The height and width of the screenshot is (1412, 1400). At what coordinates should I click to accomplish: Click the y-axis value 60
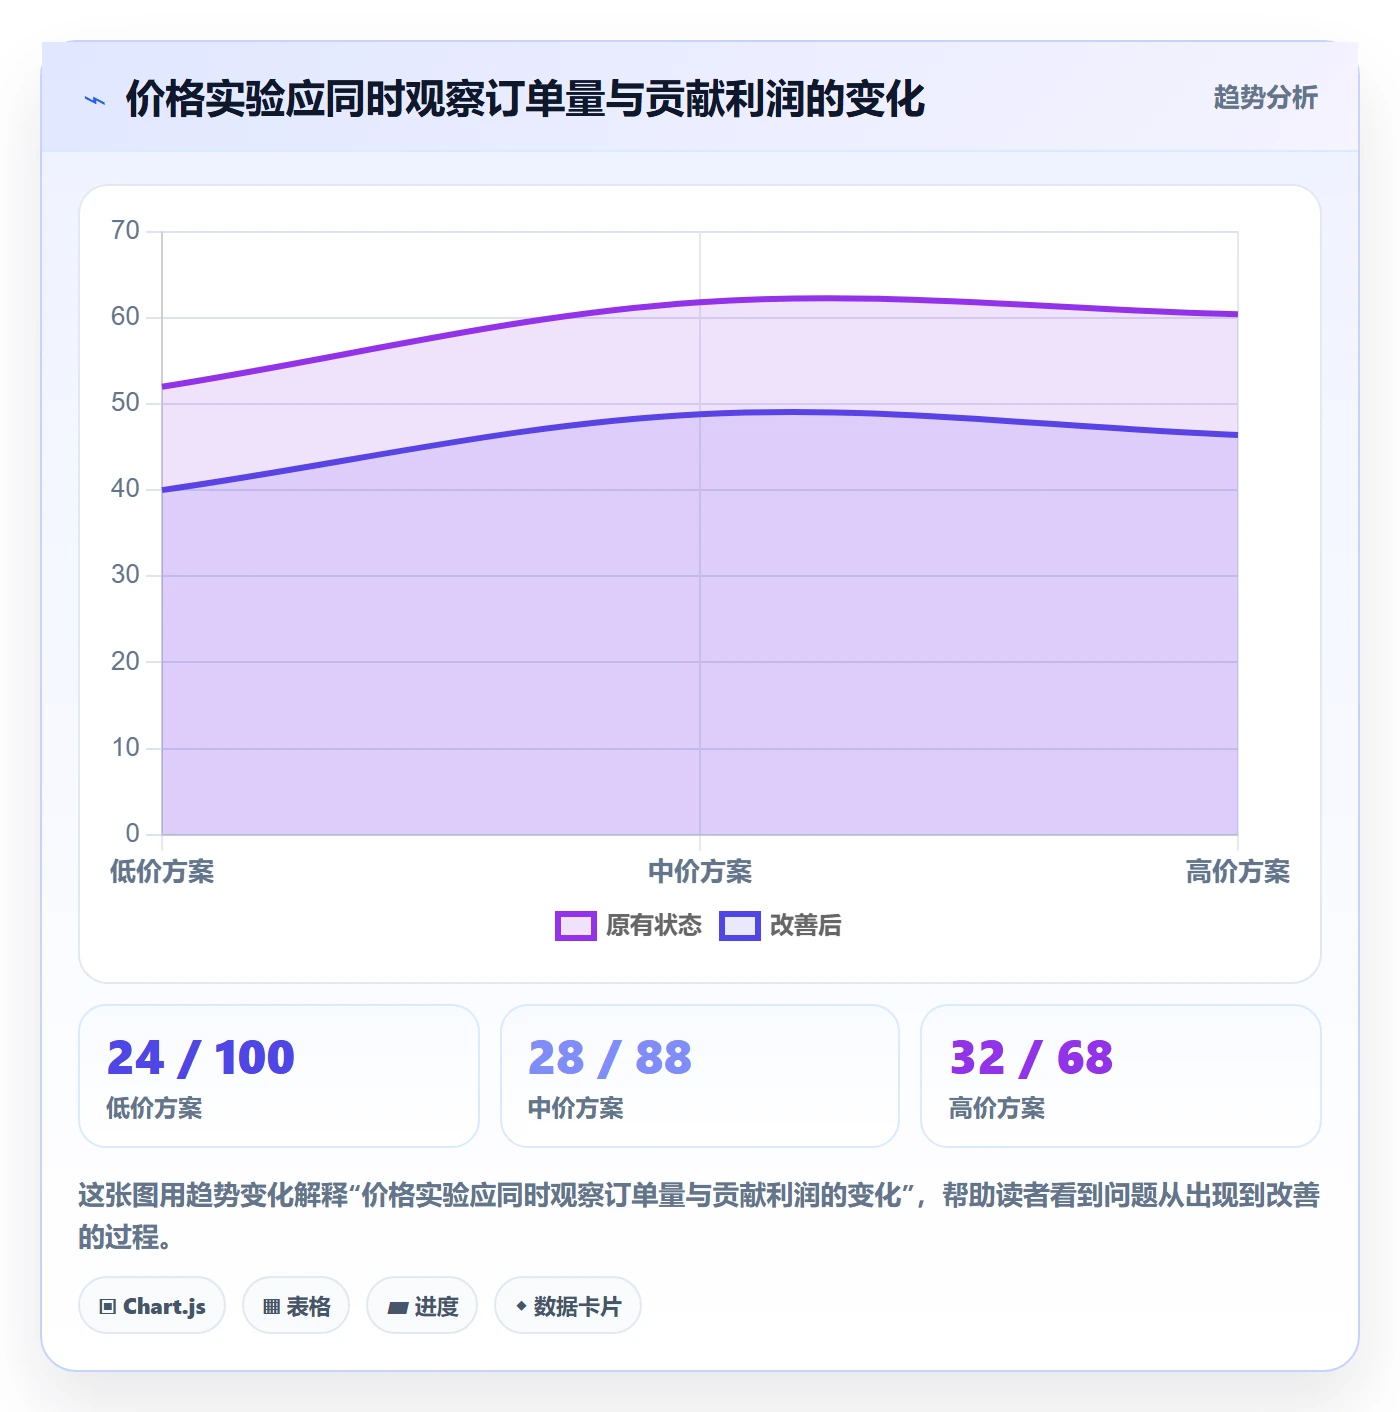click(125, 317)
